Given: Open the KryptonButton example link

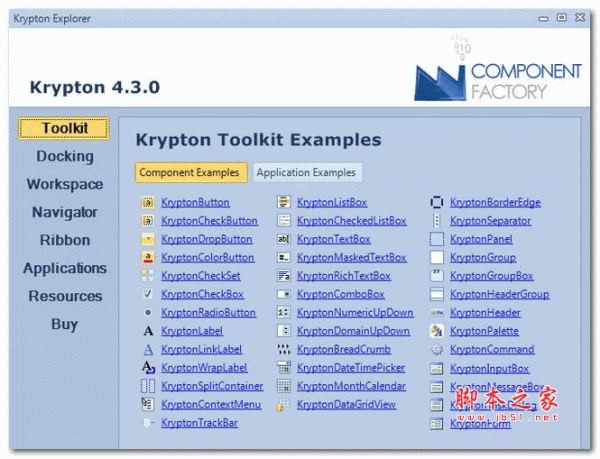Looking at the screenshot, I should click(196, 202).
